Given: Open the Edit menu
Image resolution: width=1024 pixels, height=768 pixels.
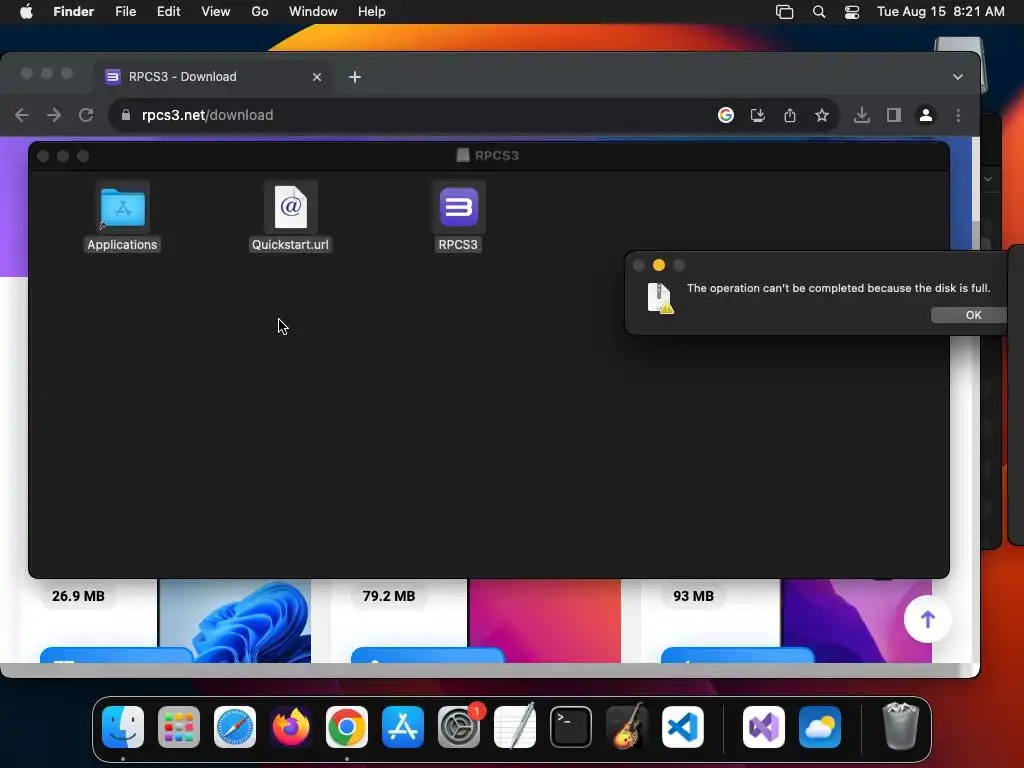Looking at the screenshot, I should [x=168, y=12].
